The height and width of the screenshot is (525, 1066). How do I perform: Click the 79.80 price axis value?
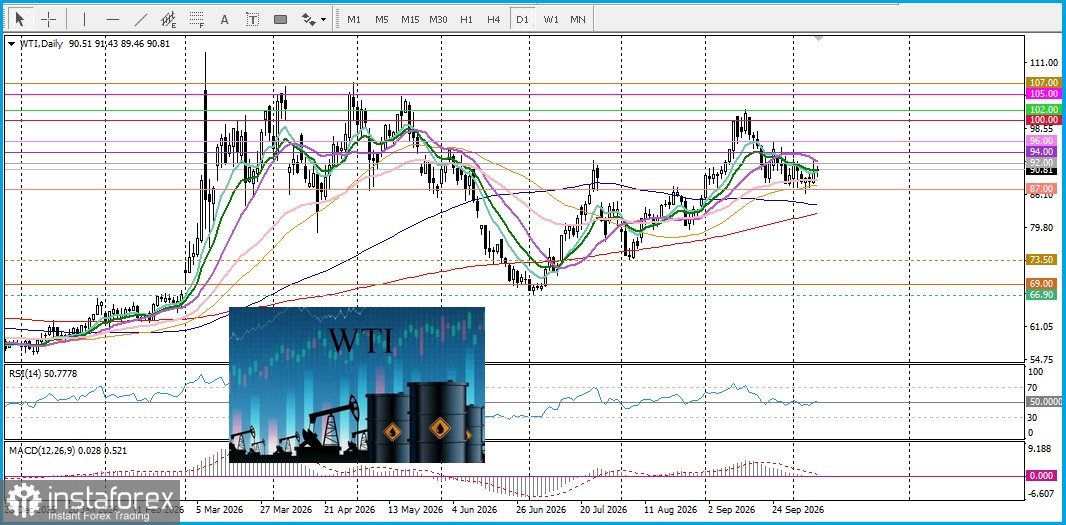click(x=1044, y=228)
